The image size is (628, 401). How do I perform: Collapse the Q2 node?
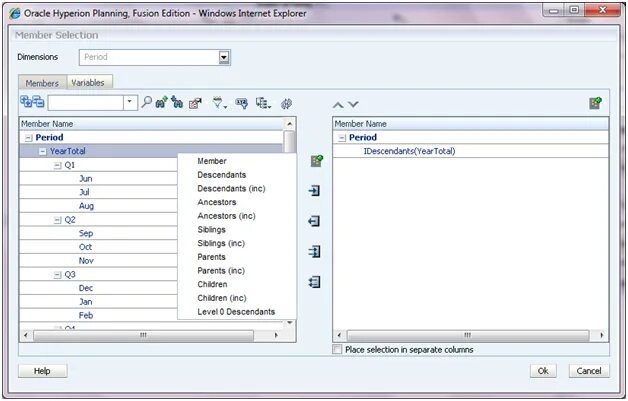click(x=57, y=220)
